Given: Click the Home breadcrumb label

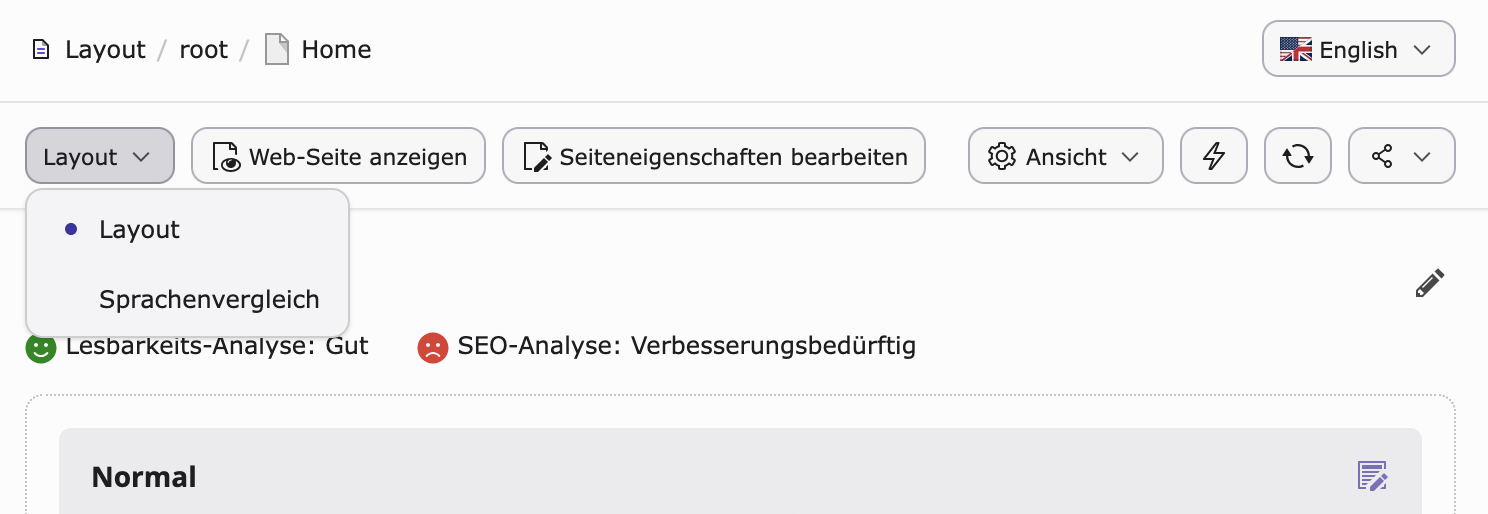Looking at the screenshot, I should pyautogui.click(x=336, y=50).
